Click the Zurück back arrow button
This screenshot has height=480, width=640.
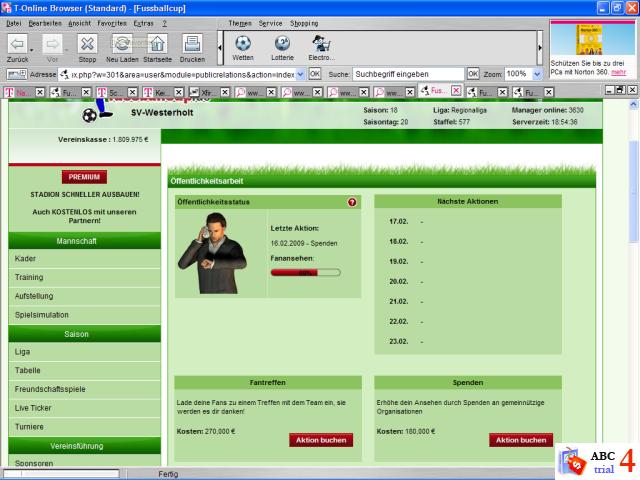17,45
